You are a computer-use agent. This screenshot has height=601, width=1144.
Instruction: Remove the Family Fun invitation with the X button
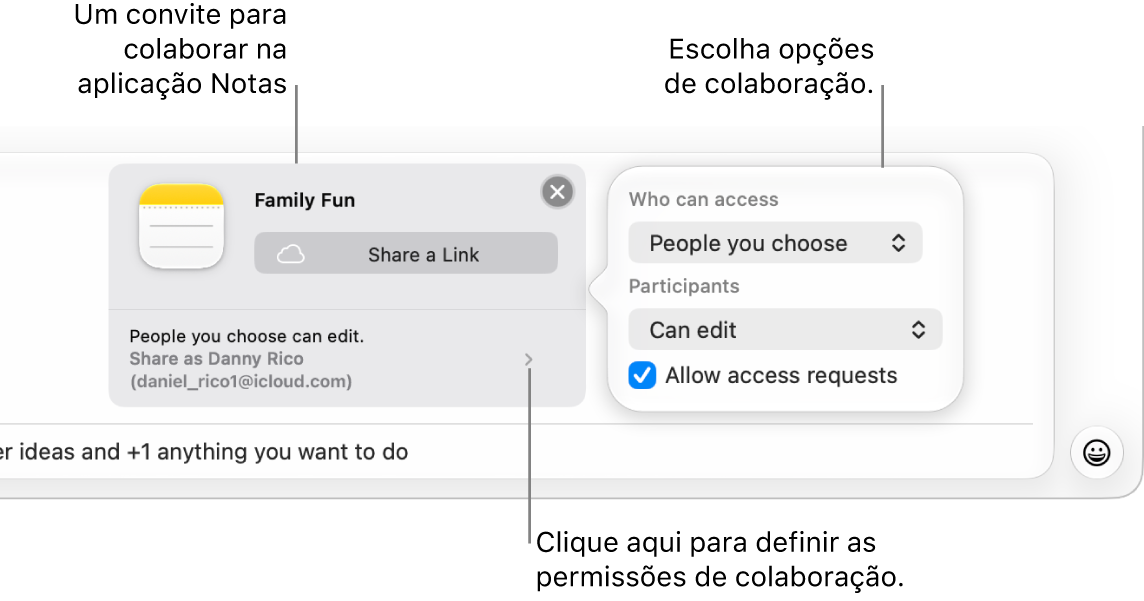(557, 192)
